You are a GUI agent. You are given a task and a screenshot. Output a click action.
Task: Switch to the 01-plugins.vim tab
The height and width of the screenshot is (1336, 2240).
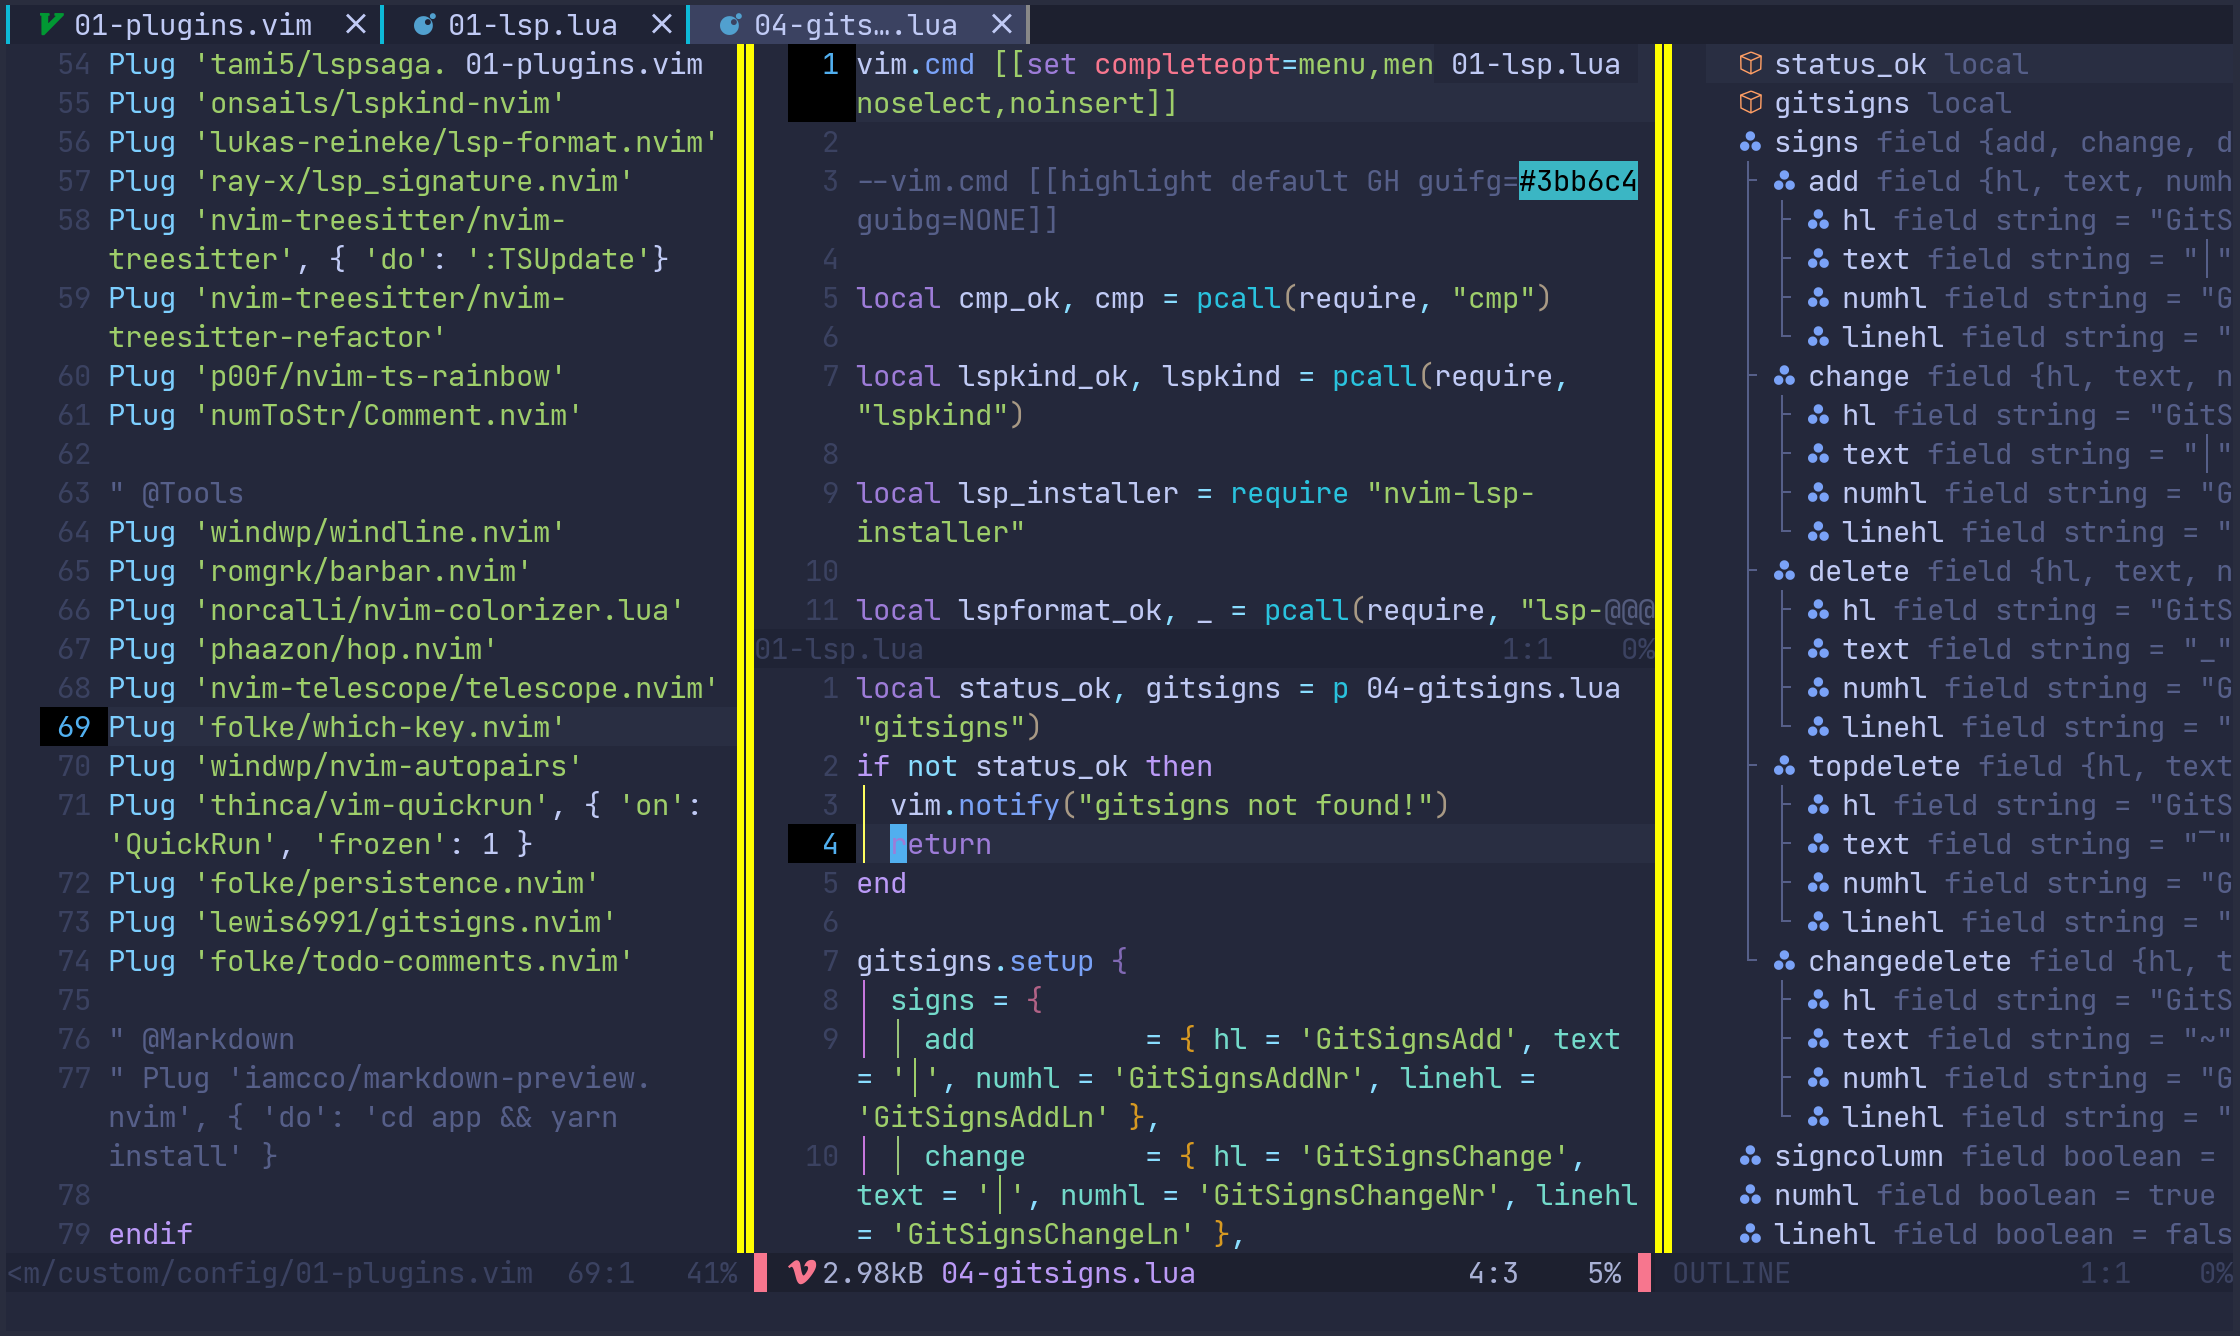[x=193, y=25]
